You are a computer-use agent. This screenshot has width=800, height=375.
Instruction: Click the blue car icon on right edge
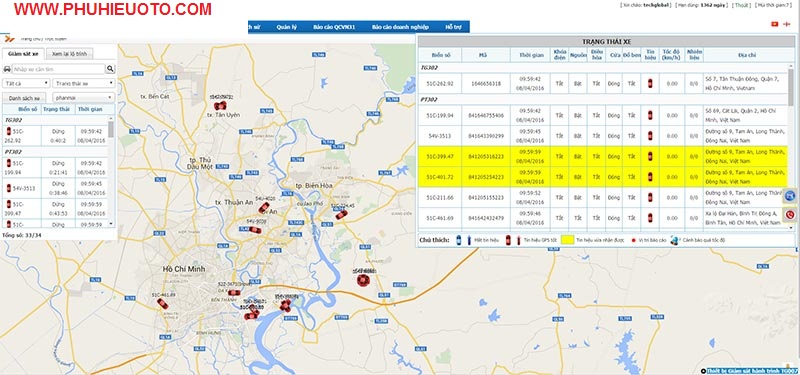790,195
